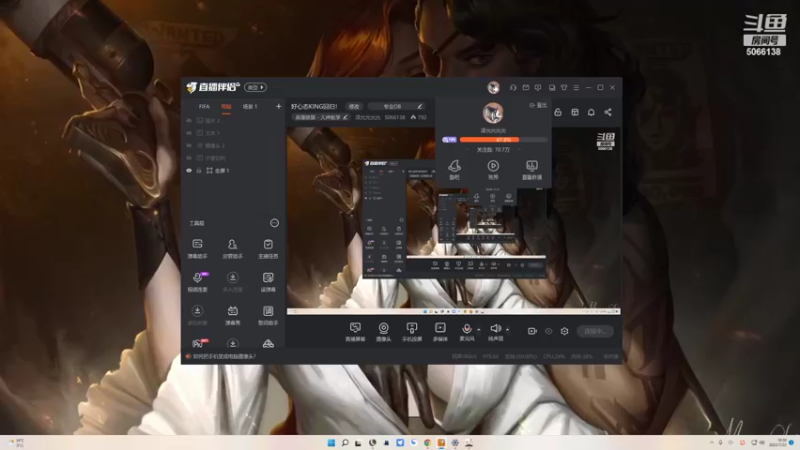Open hamburger menu in title bar

(x=576, y=88)
